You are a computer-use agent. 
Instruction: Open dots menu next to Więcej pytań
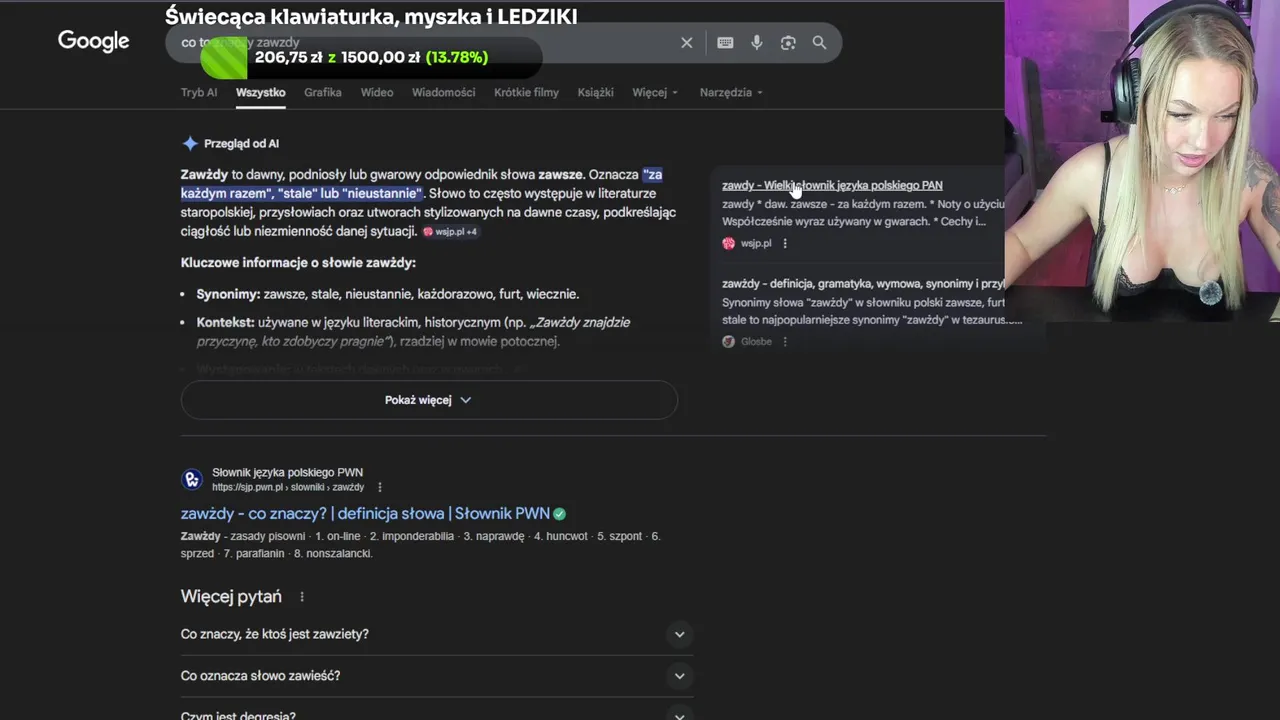[x=301, y=597]
